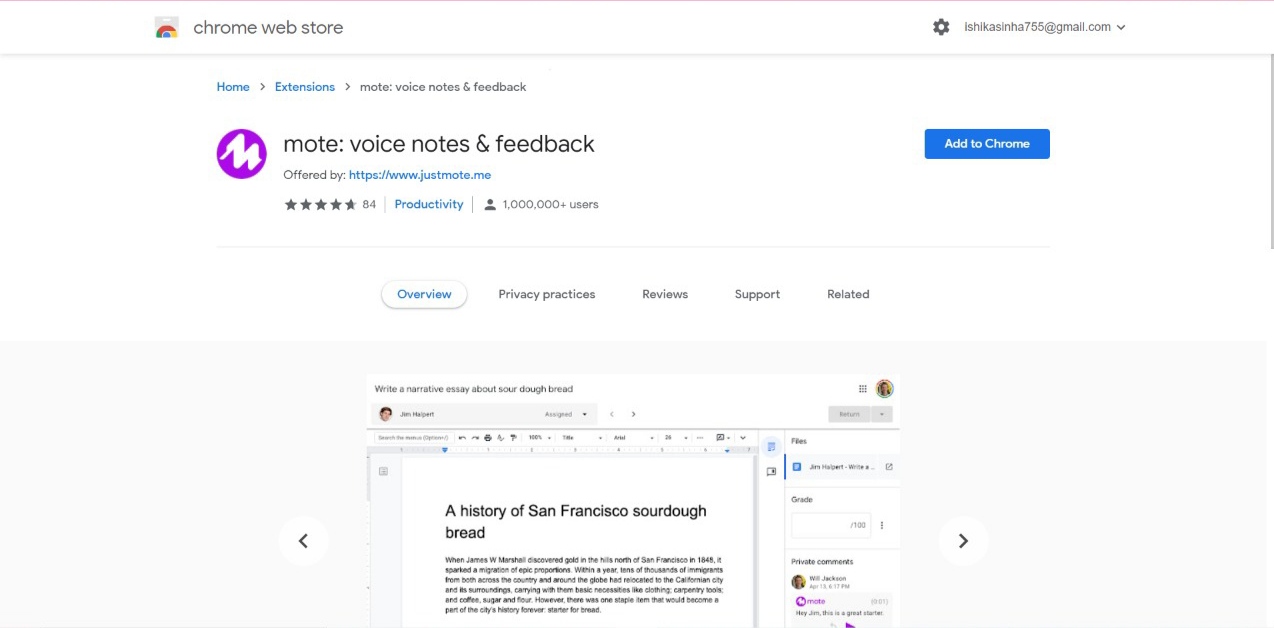Click the purple mote extension logo
1274x628 pixels.
pyautogui.click(x=241, y=153)
